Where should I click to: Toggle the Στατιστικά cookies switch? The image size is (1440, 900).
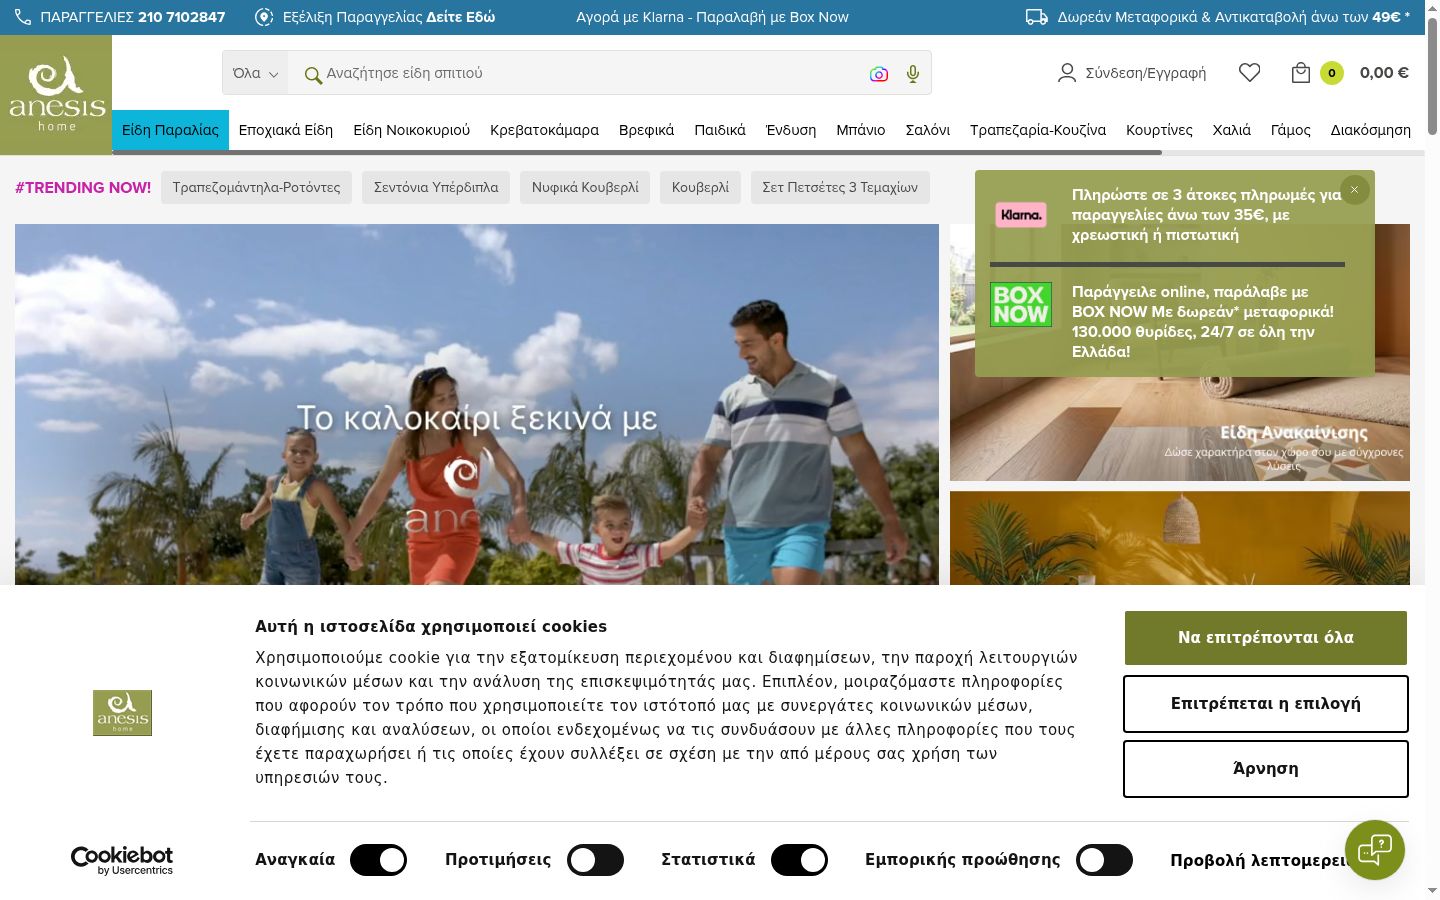click(x=799, y=860)
